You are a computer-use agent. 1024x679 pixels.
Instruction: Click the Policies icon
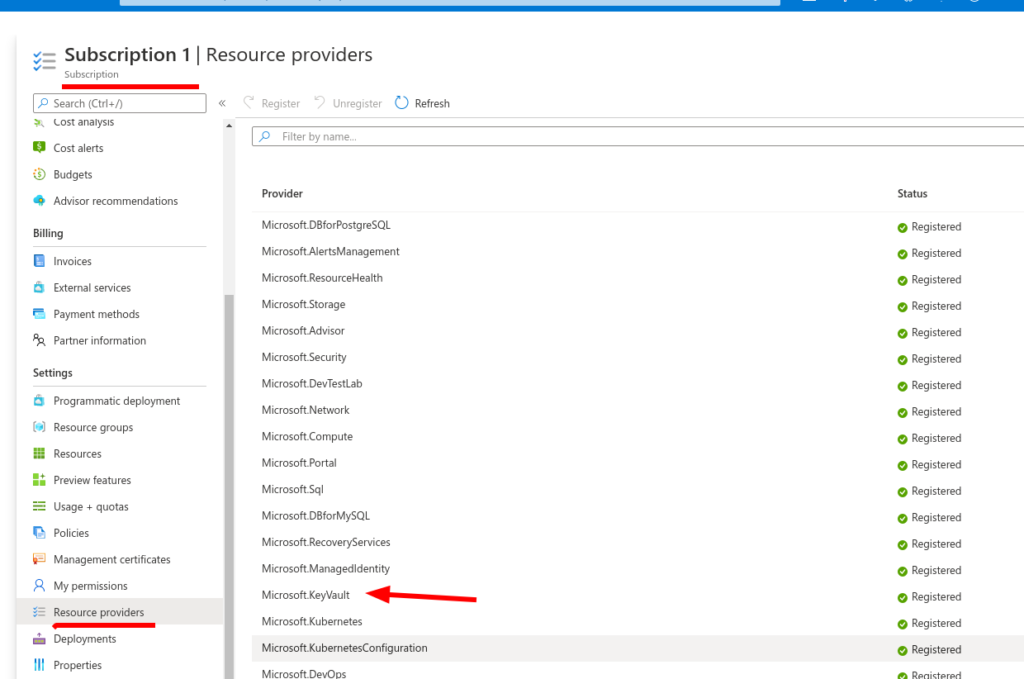pos(39,533)
